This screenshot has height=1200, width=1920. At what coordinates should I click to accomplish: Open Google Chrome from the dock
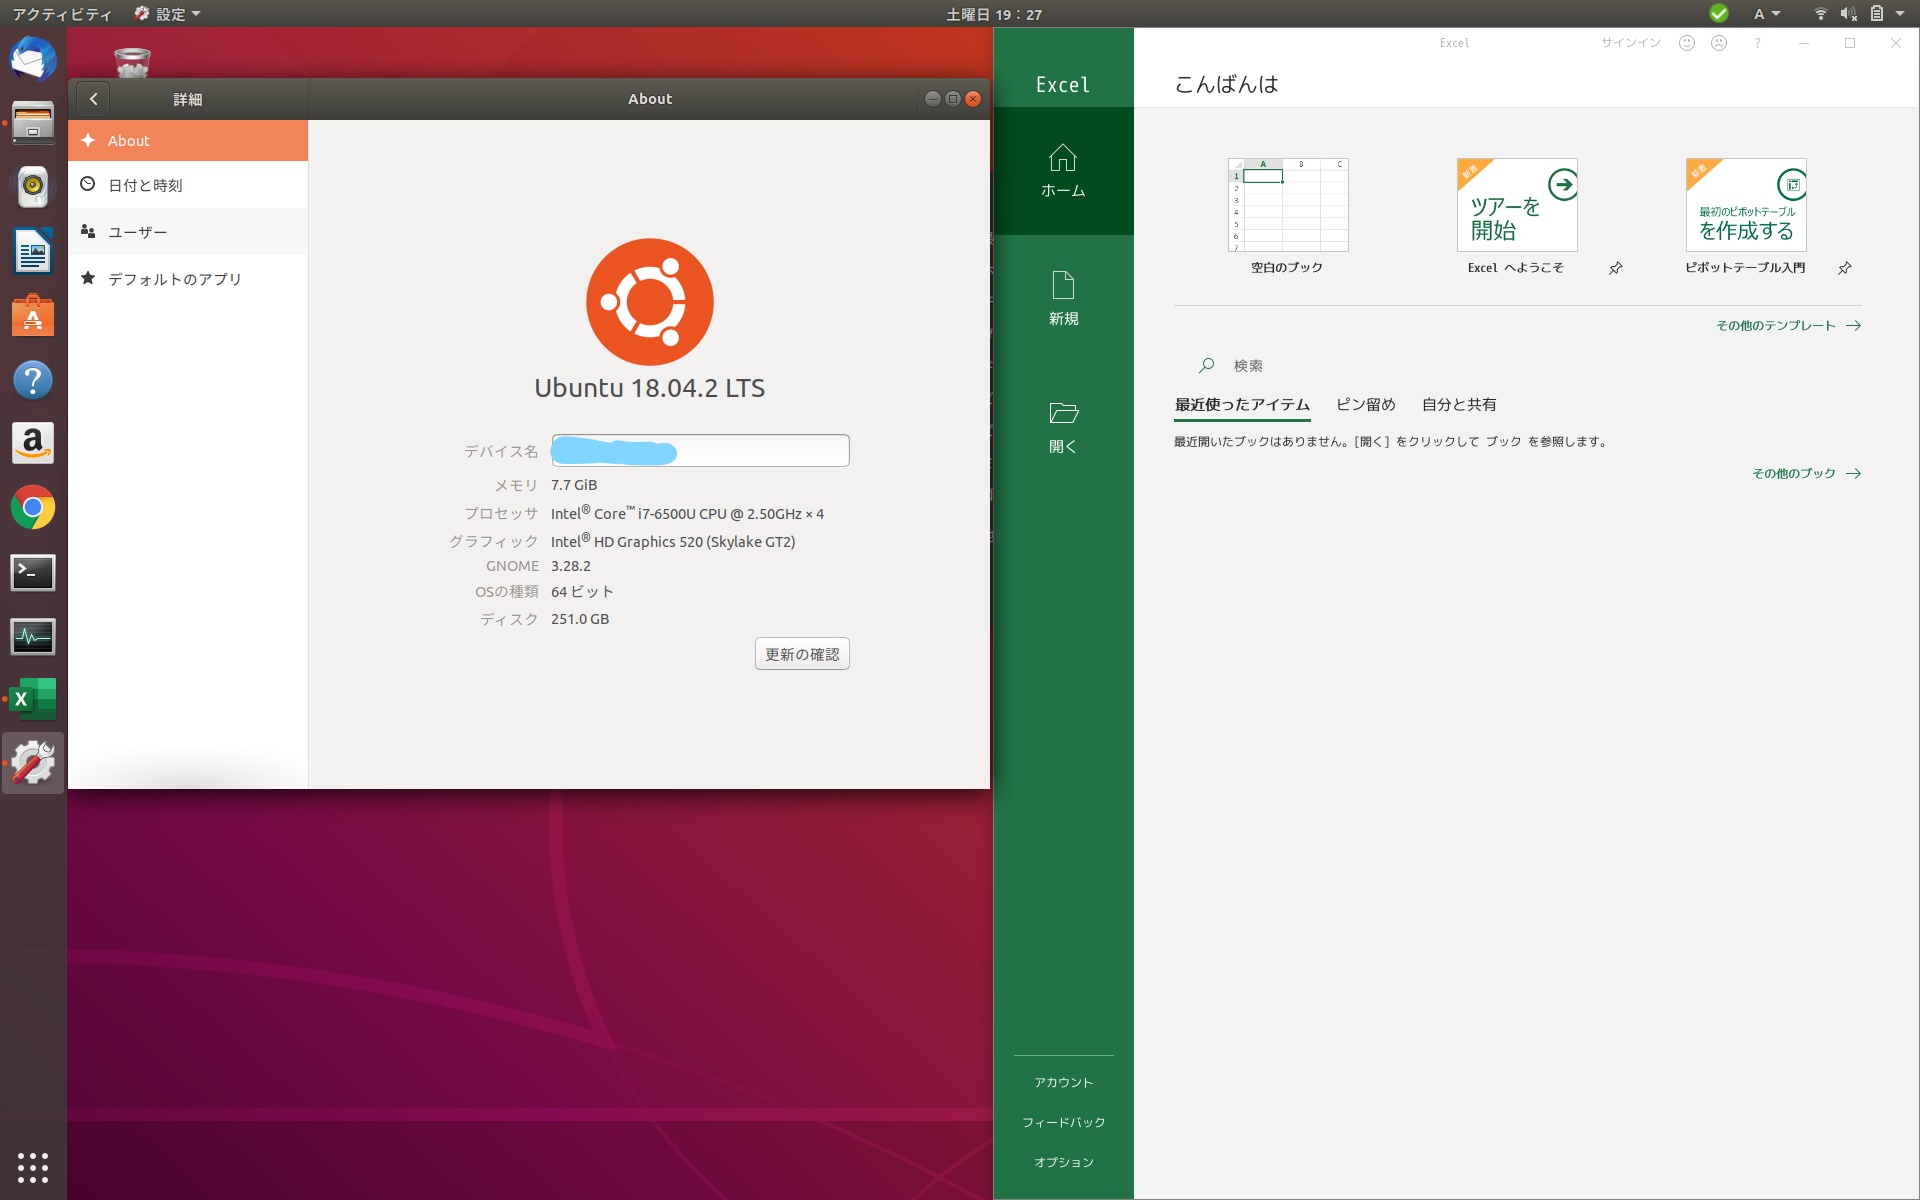click(32, 507)
